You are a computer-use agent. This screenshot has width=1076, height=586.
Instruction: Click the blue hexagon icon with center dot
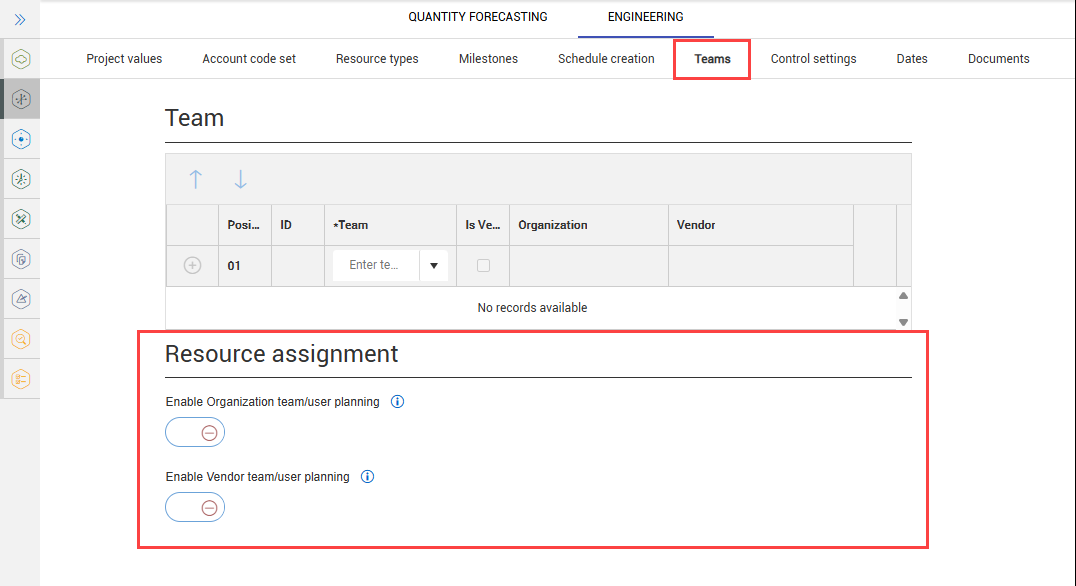coord(21,139)
